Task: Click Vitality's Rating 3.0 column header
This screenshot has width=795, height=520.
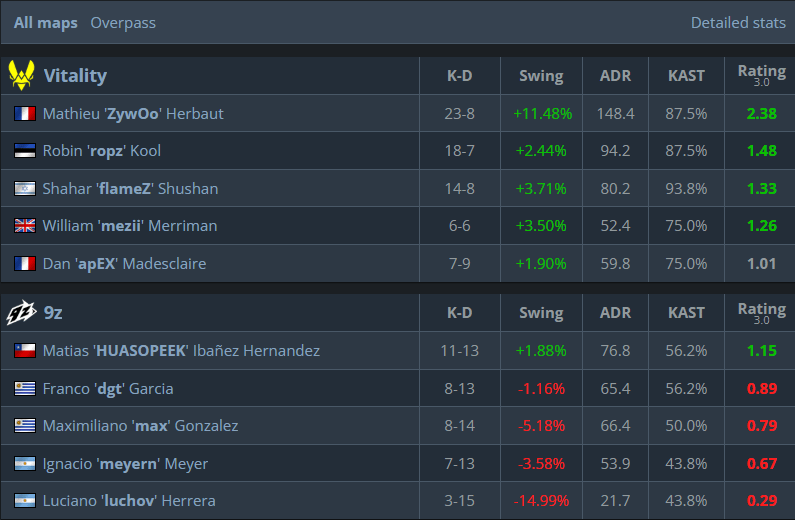Action: pyautogui.click(x=761, y=75)
